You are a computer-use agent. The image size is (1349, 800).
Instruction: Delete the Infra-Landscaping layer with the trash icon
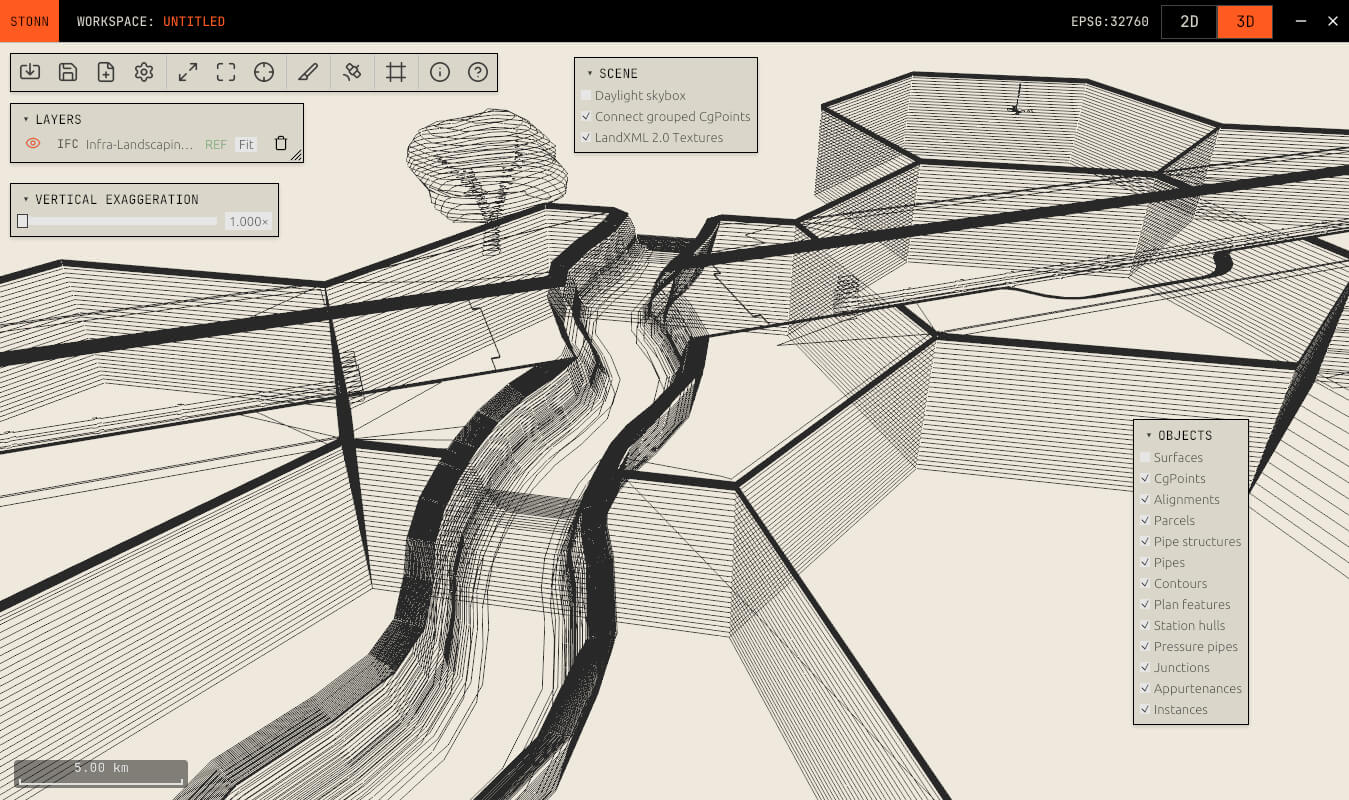point(281,144)
